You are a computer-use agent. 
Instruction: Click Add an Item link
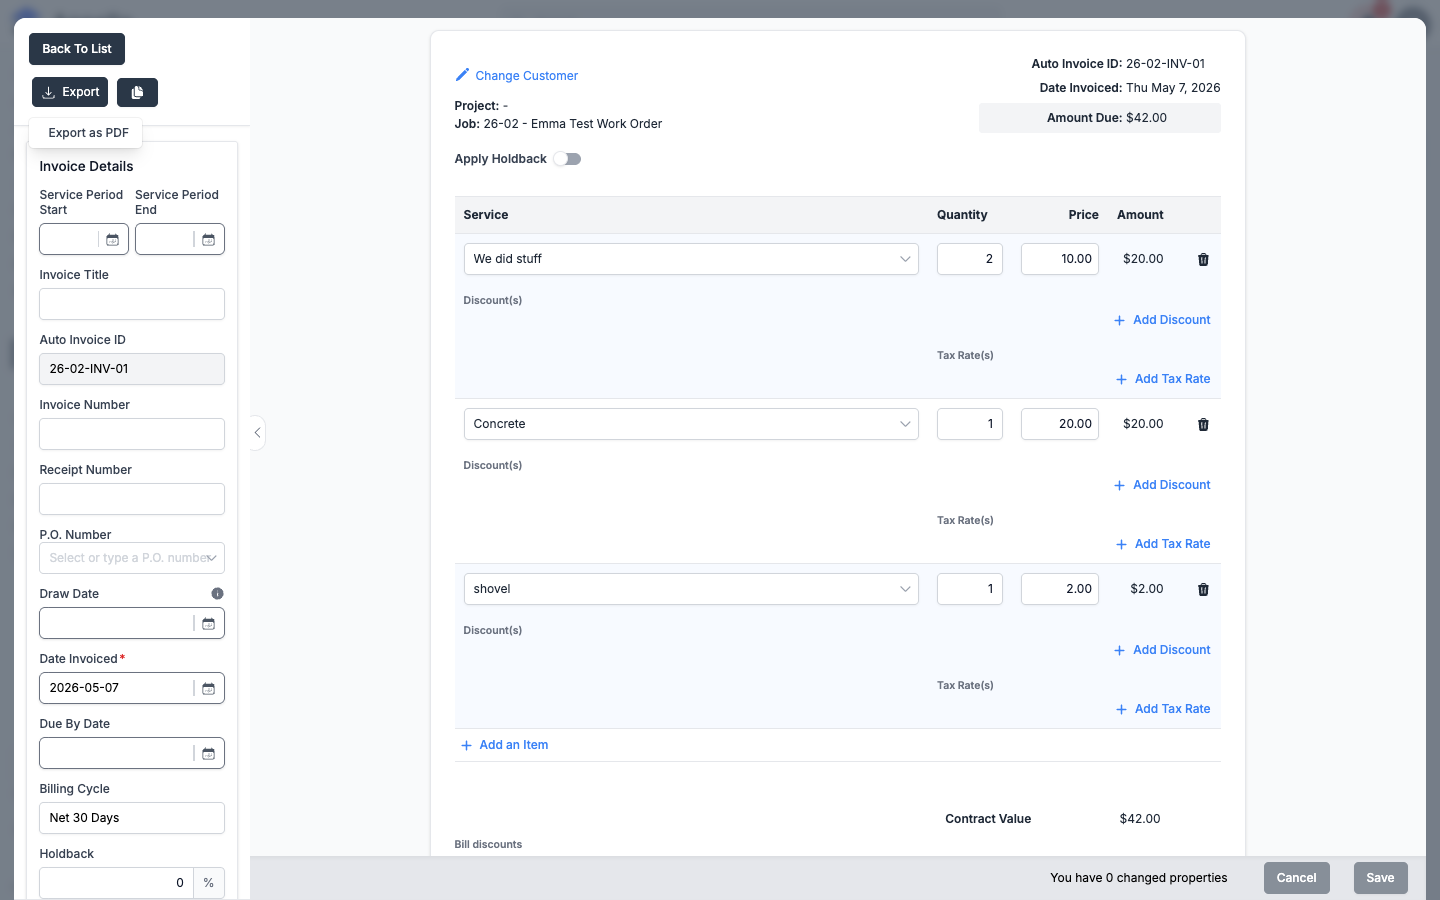[504, 745]
